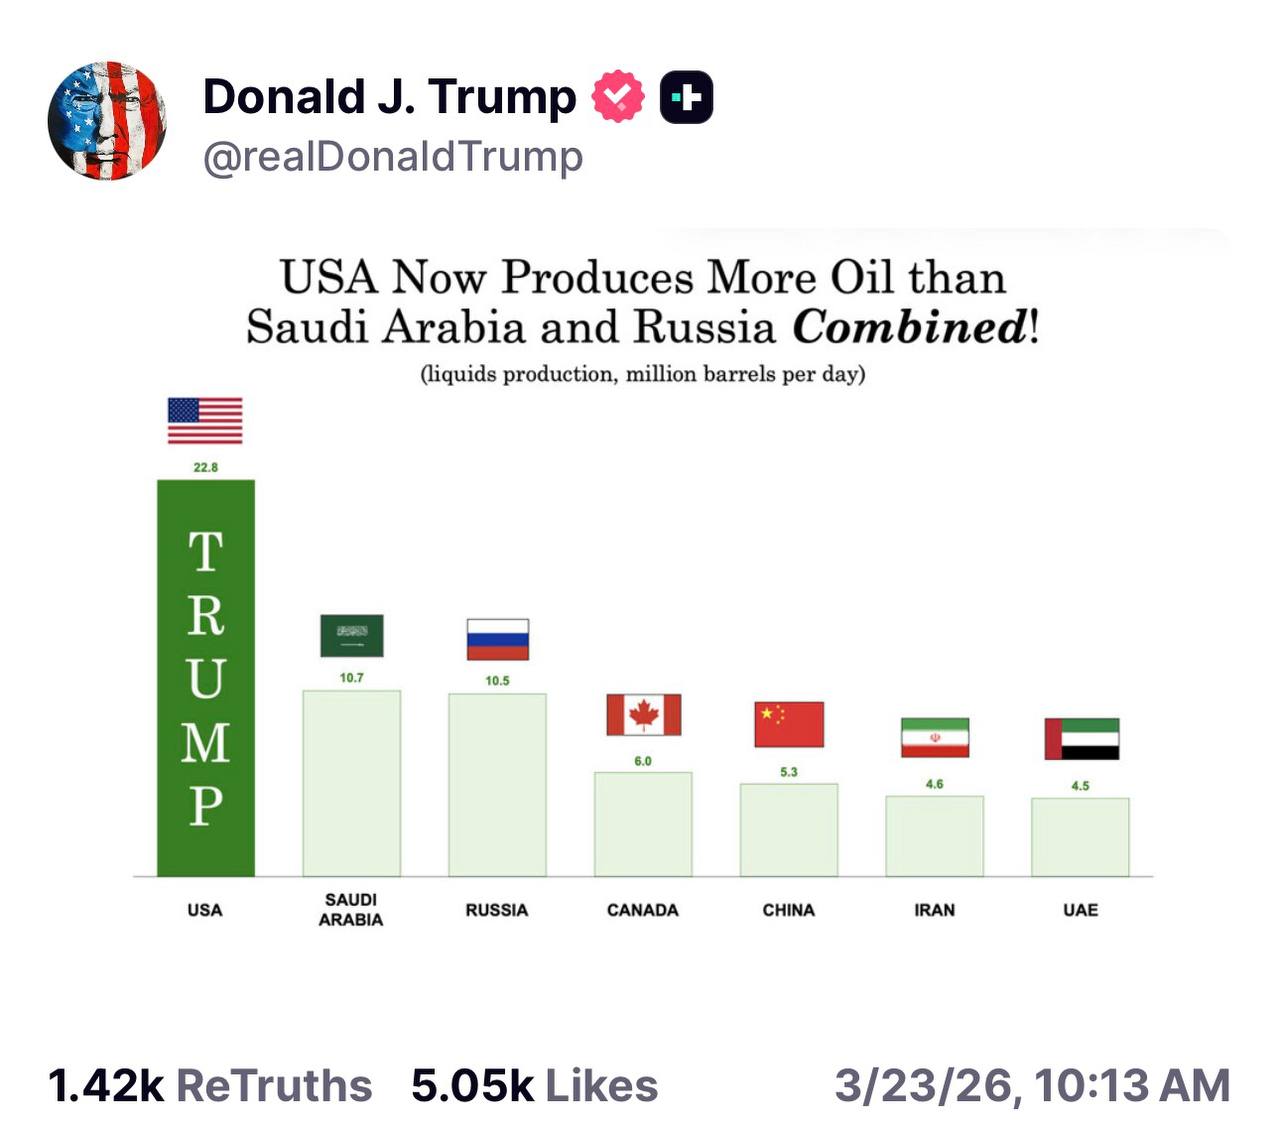
Task: Click the Russia flag icon
Action: [x=497, y=640]
